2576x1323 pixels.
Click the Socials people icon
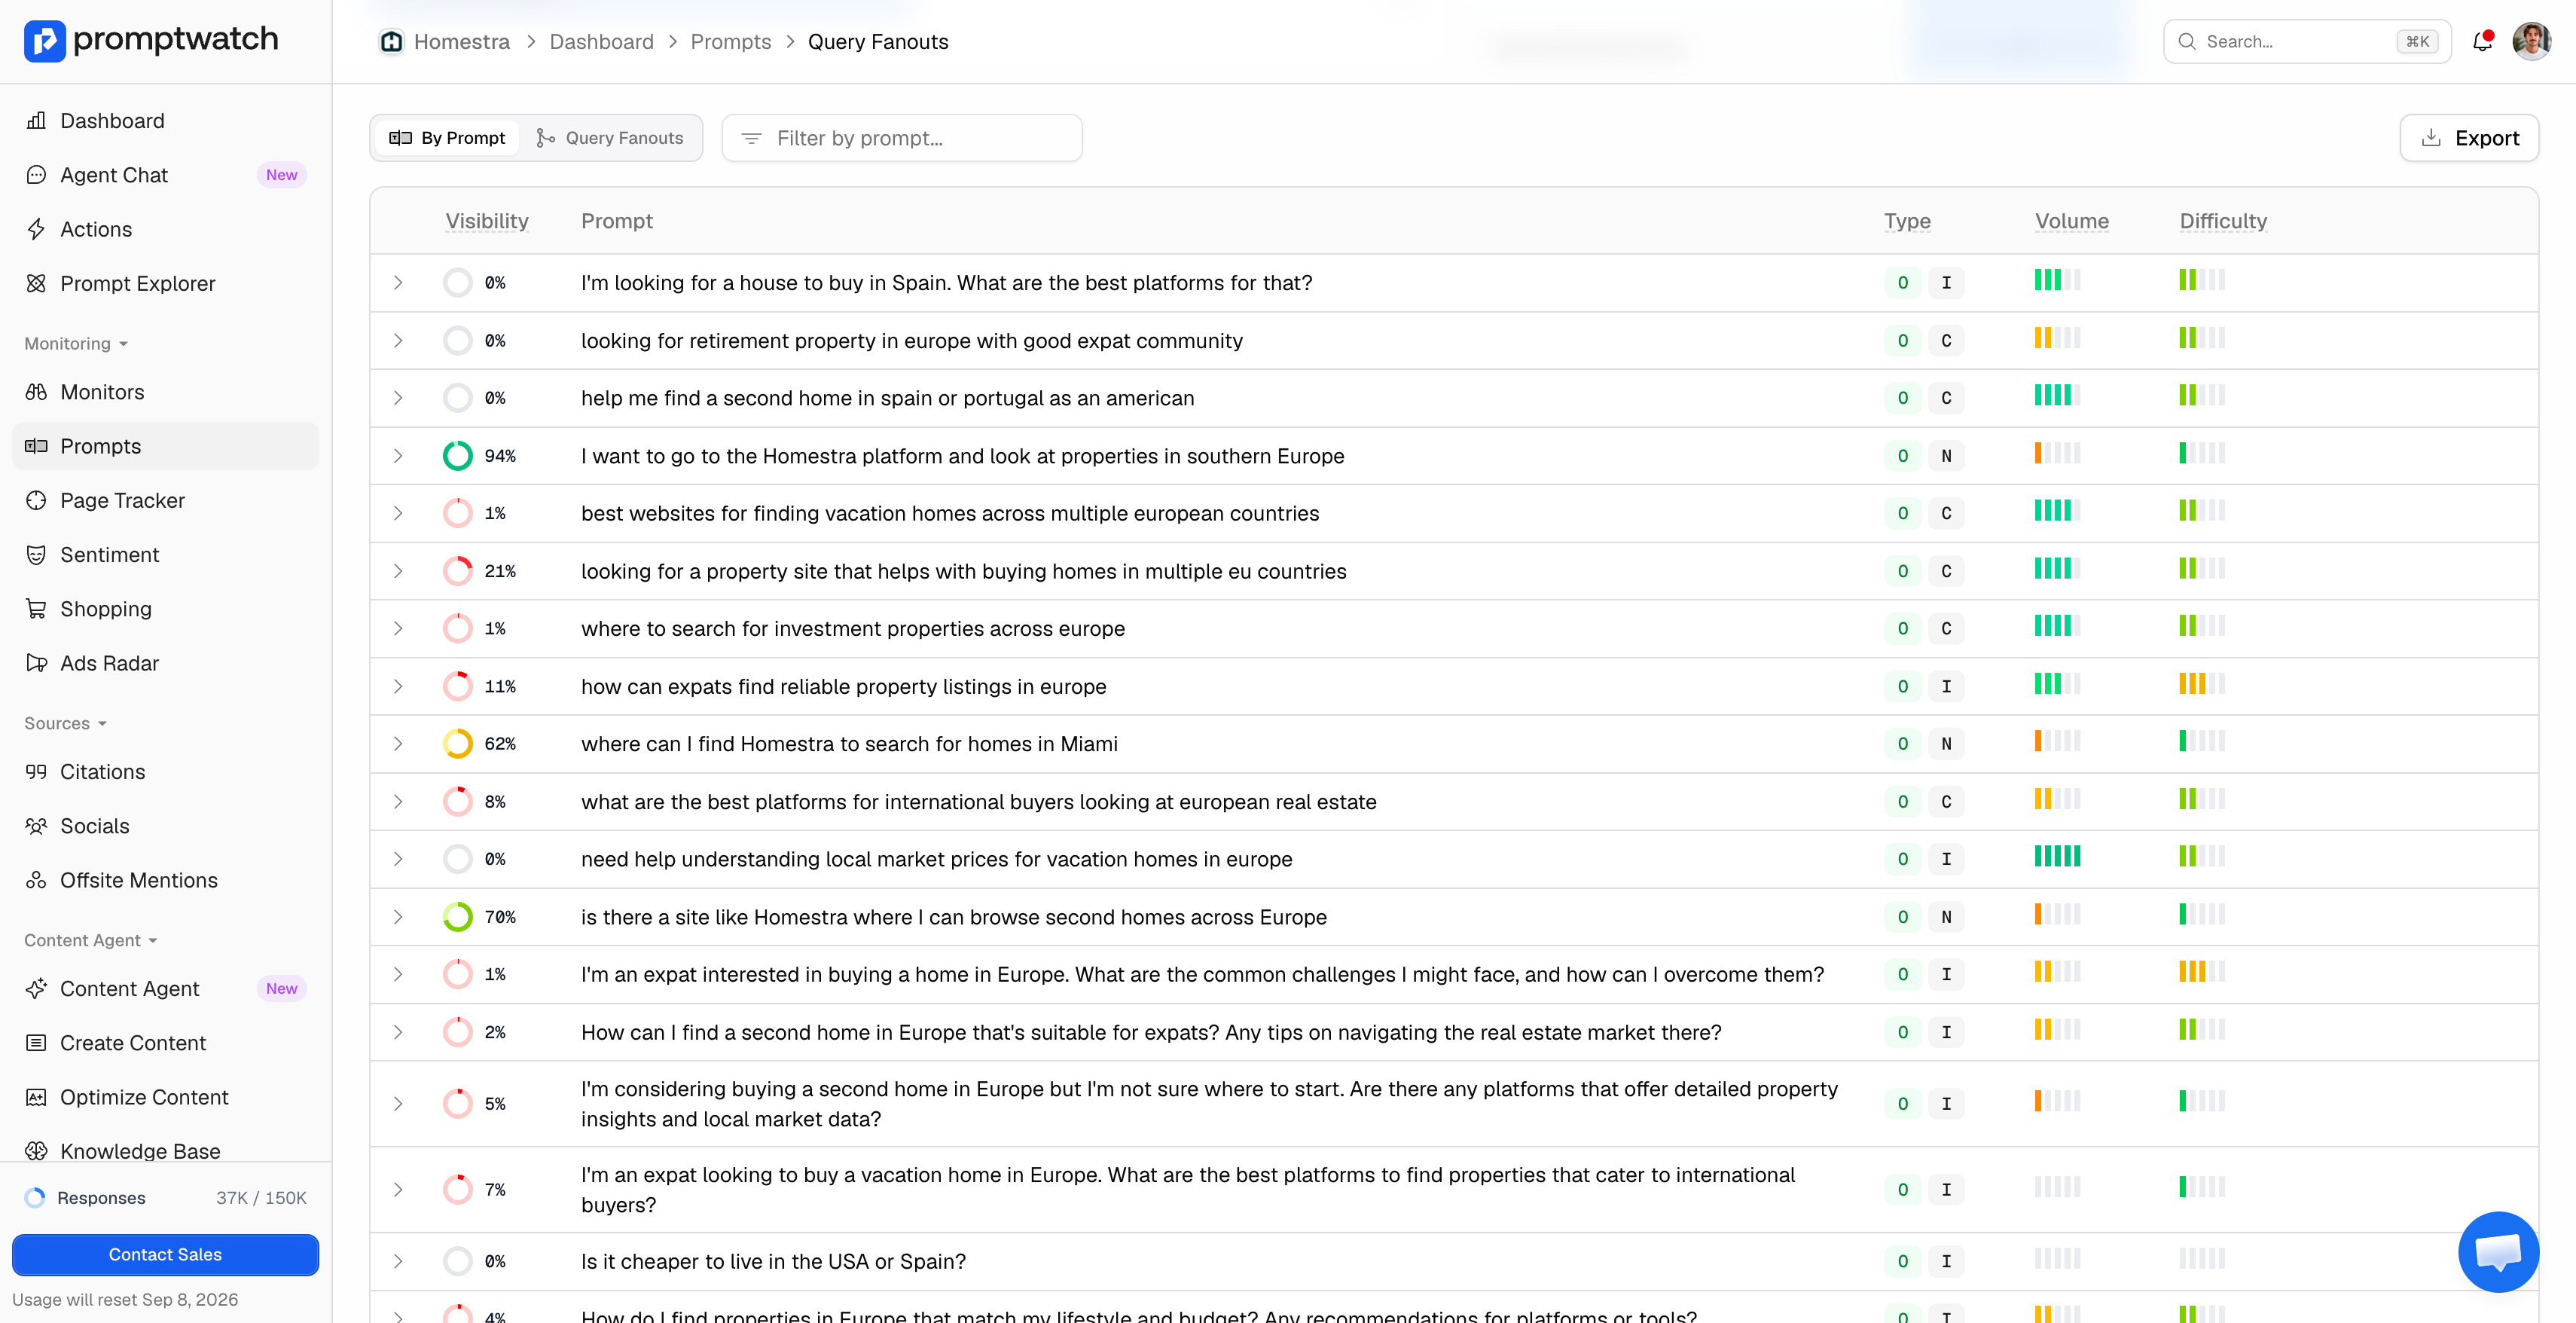pos(36,826)
